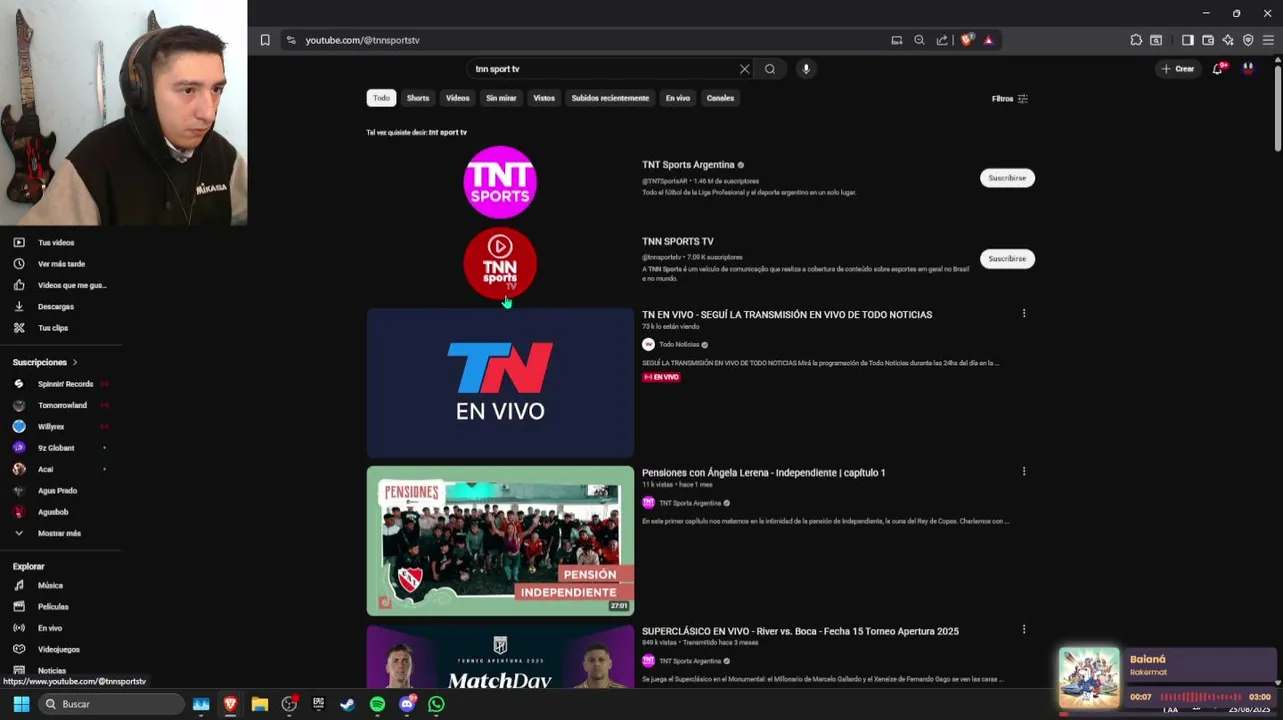
Task: Expand Mostrar más subscriptions
Action: (x=59, y=533)
